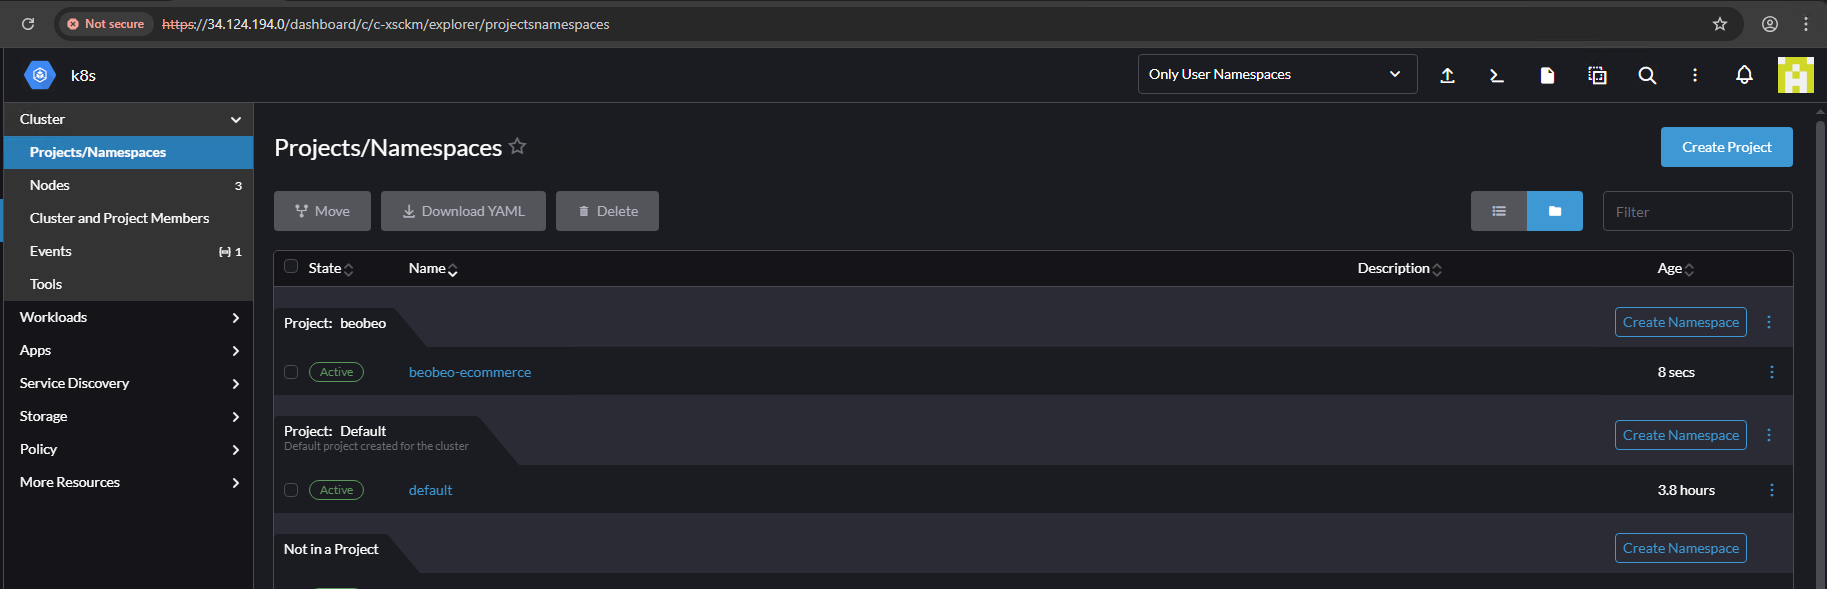Open the Kubectl Shell terminal icon
Screen dimensions: 1827x589
[x=1497, y=75]
